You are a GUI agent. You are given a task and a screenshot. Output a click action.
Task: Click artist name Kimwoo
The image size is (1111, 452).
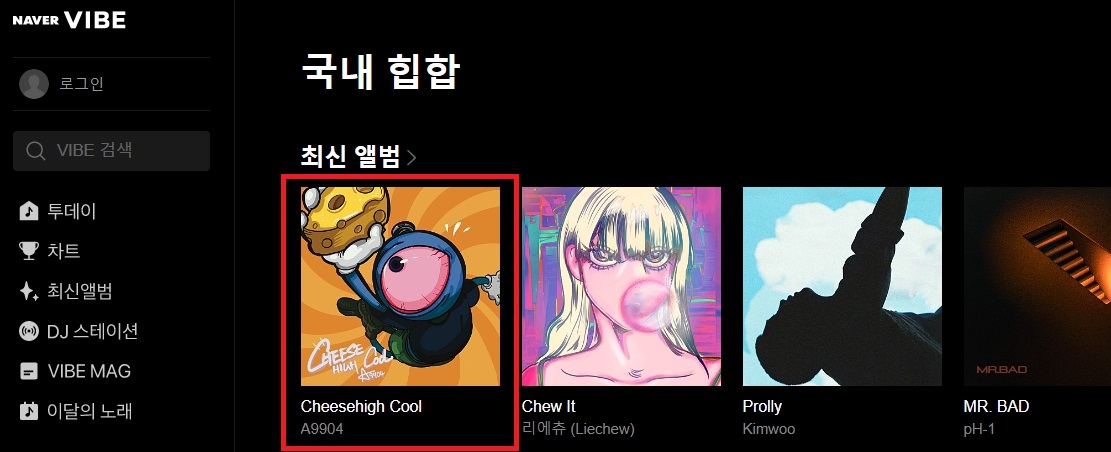[769, 429]
